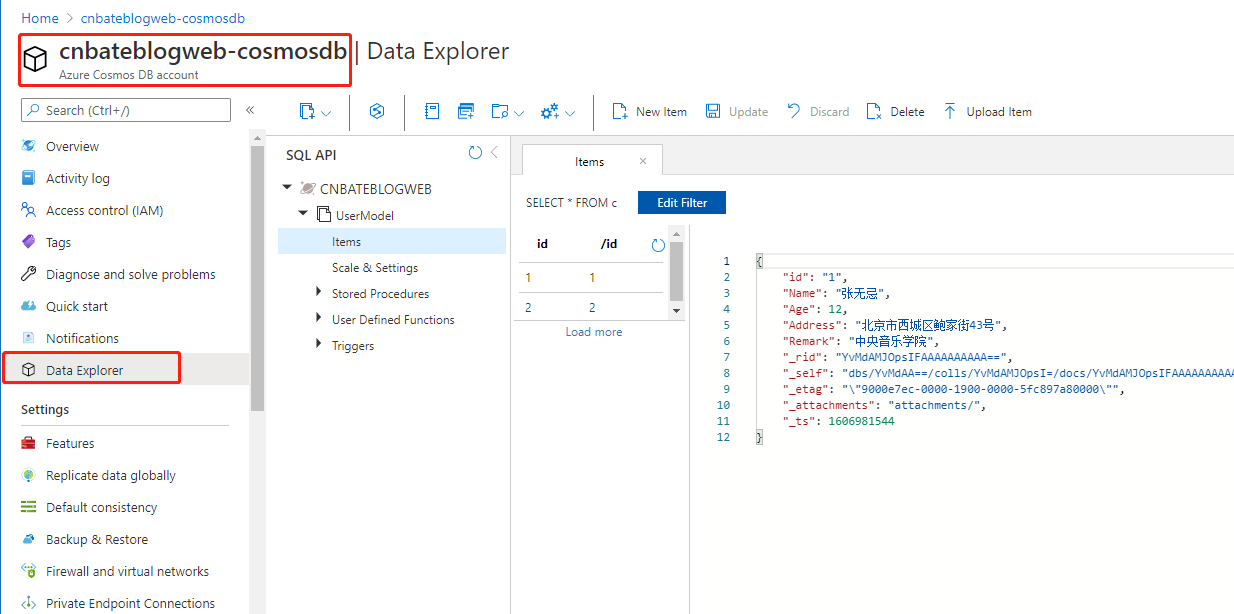This screenshot has height=614, width=1234.
Task: Click the Edit Filter button
Action: tap(682, 202)
